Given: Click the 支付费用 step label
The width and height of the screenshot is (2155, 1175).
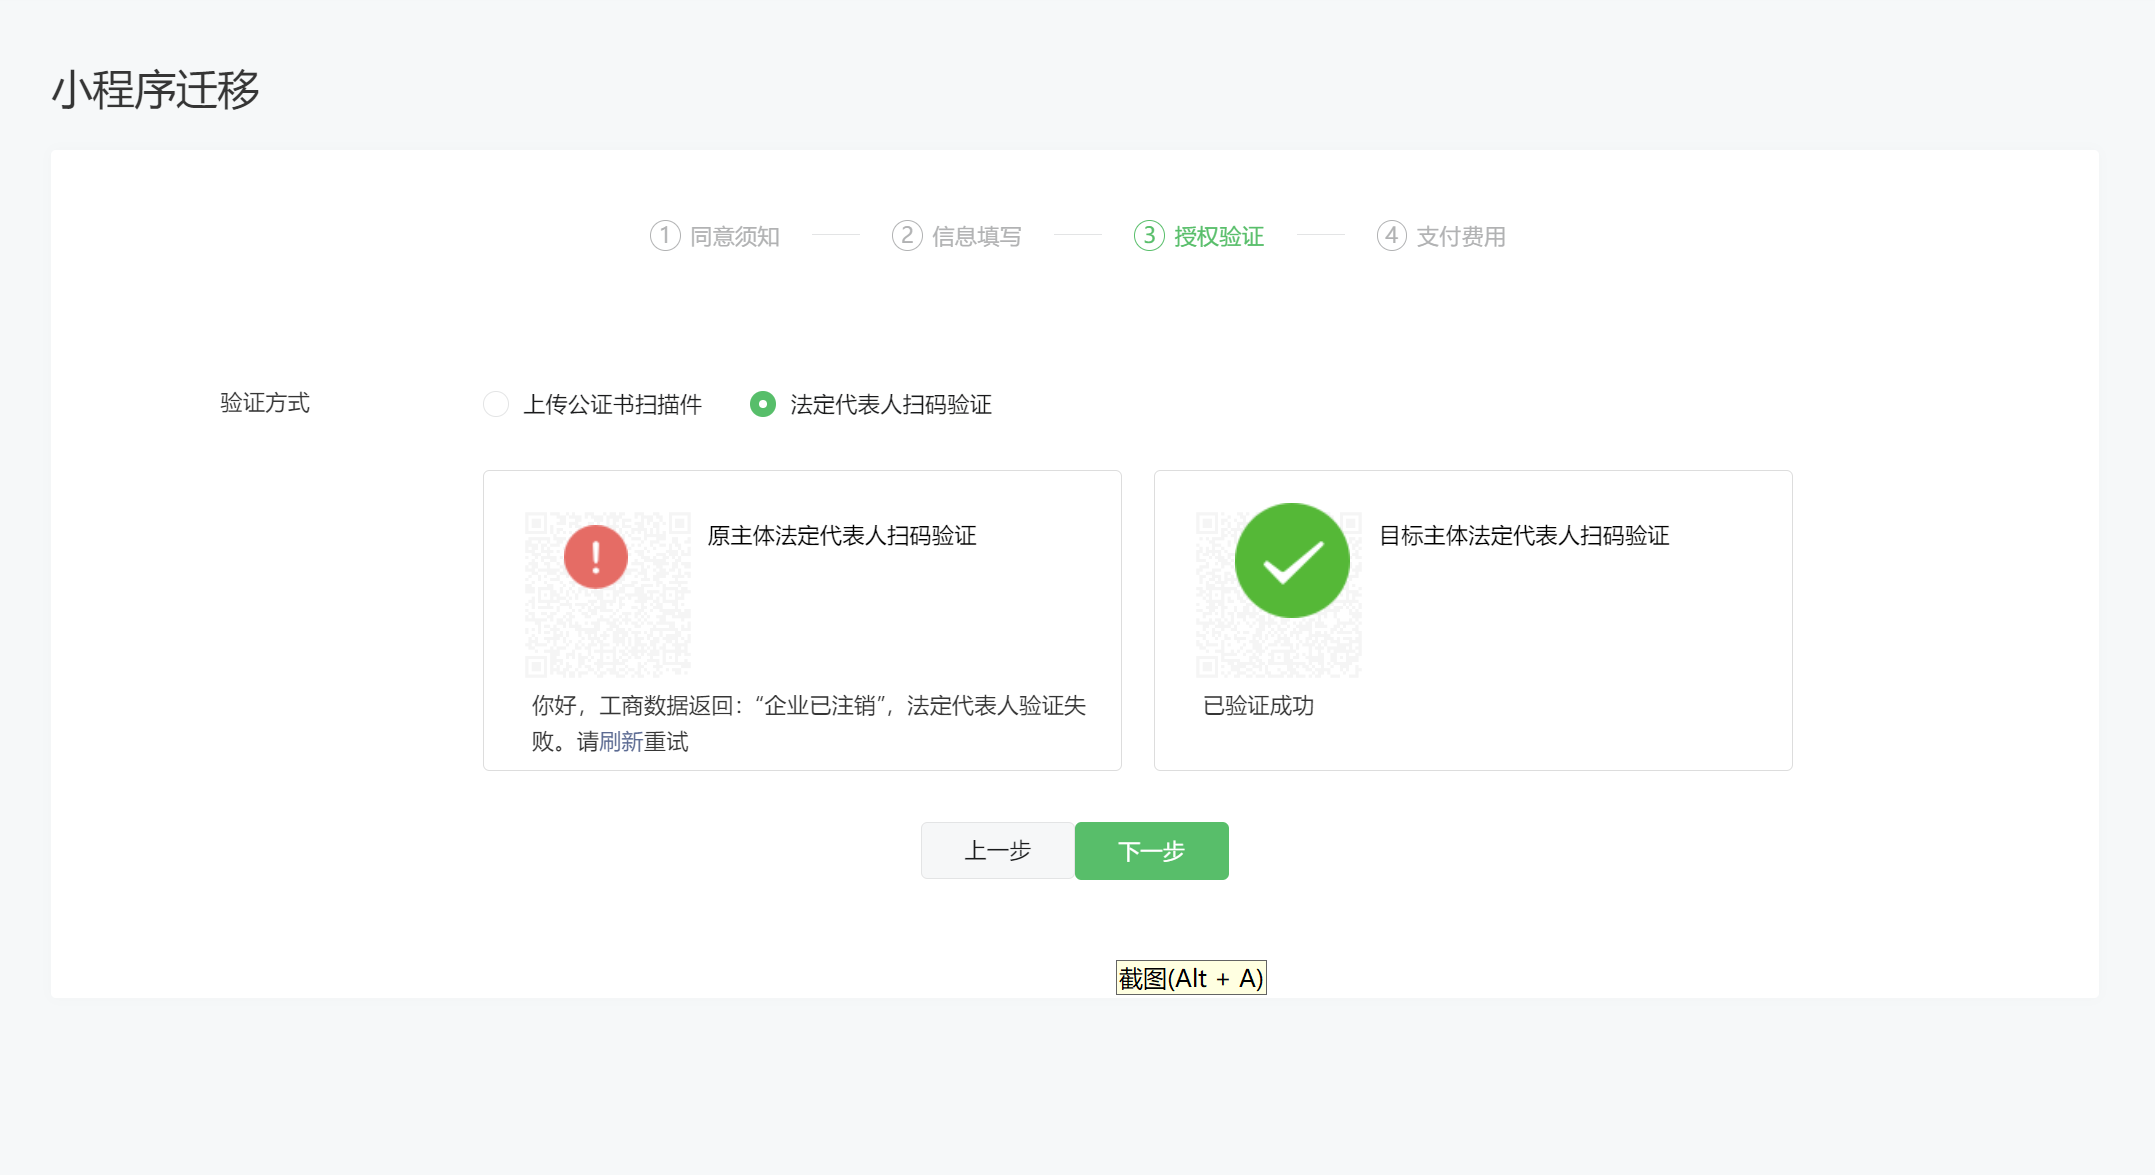Looking at the screenshot, I should pos(1461,237).
